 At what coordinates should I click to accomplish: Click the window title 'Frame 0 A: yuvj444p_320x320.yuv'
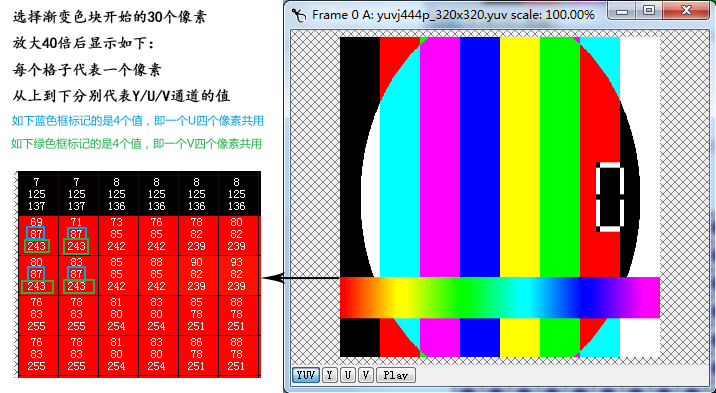410,15
